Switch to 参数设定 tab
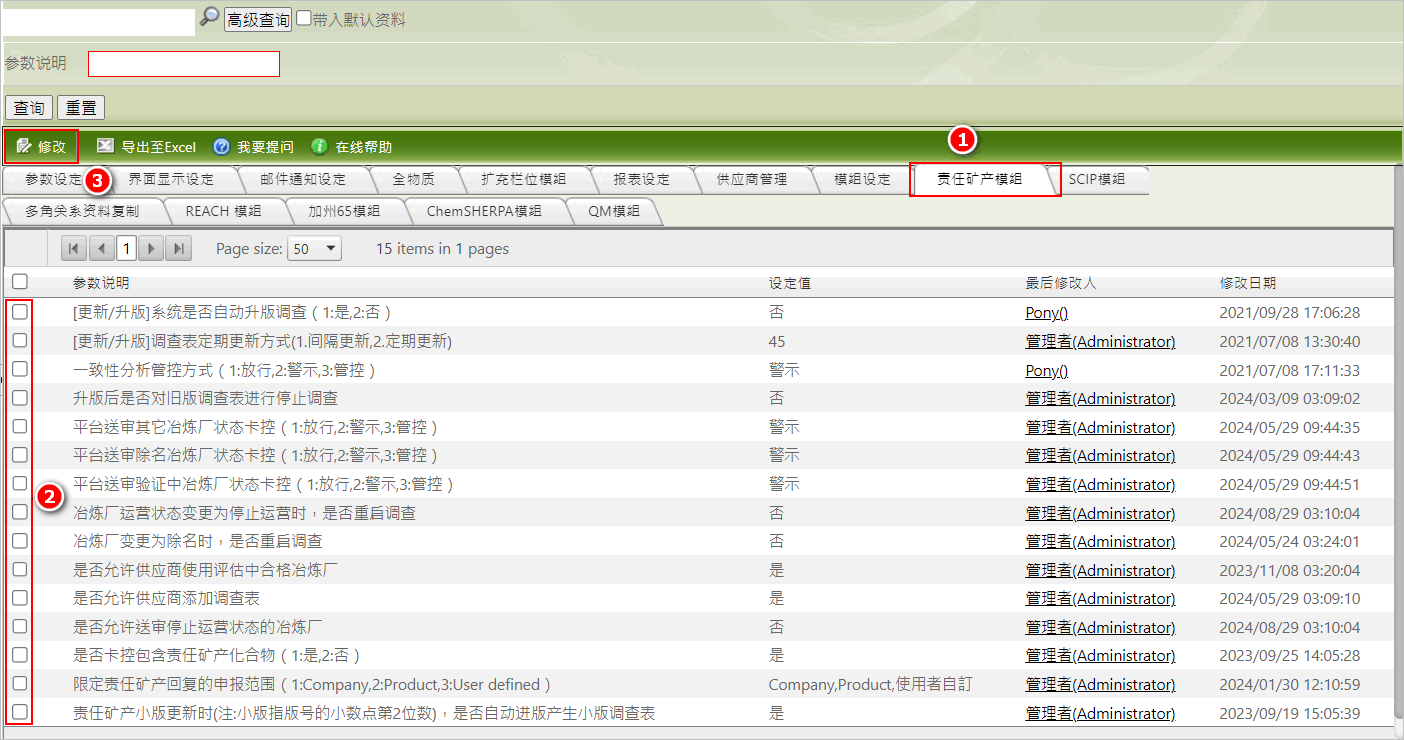 pyautogui.click(x=54, y=180)
